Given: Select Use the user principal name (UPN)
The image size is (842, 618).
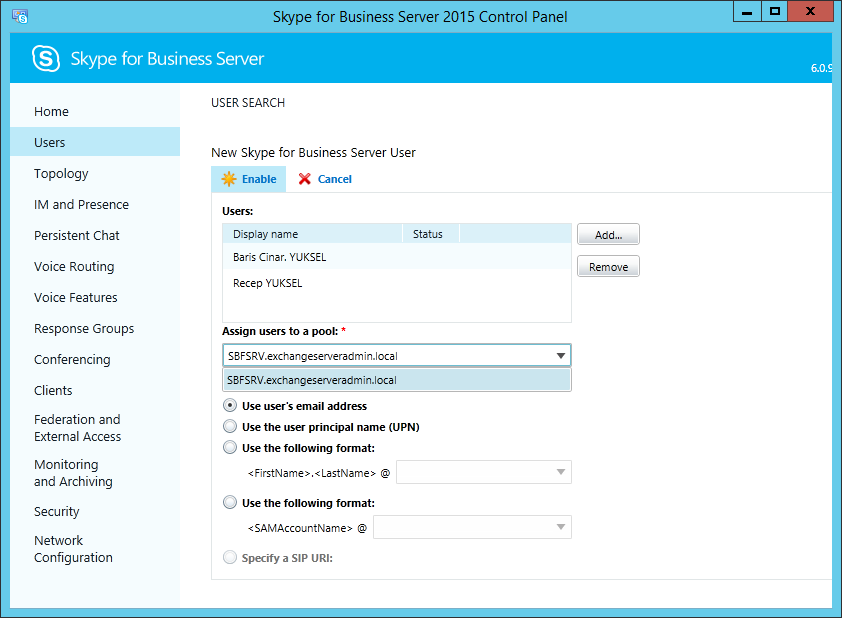Looking at the screenshot, I should click(x=230, y=426).
